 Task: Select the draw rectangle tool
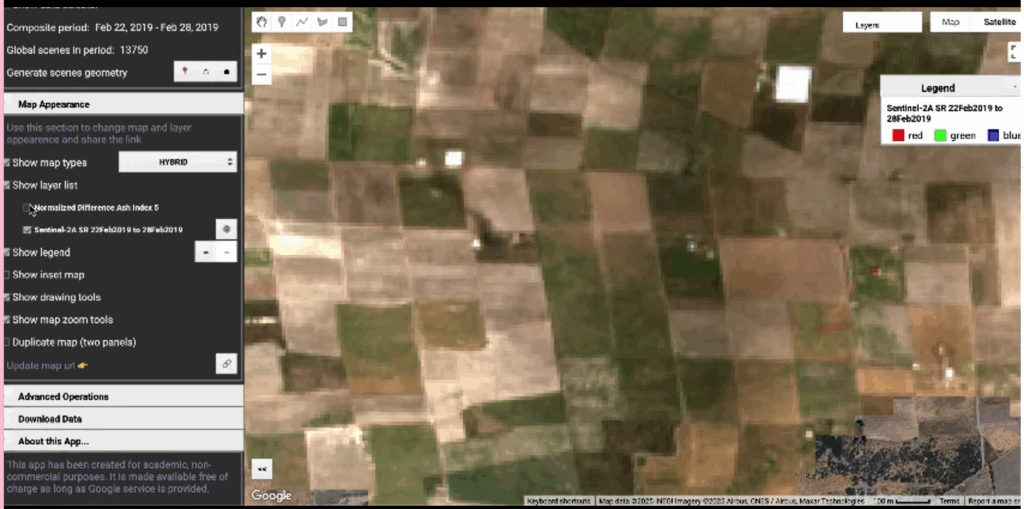coord(342,21)
